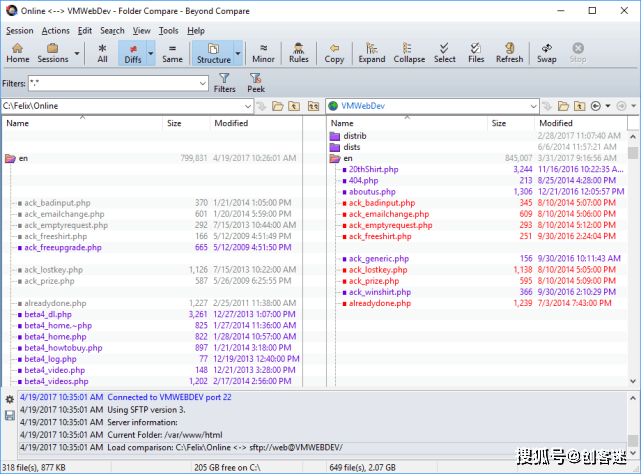Open the Tools menu
The image size is (641, 474).
[168, 31]
